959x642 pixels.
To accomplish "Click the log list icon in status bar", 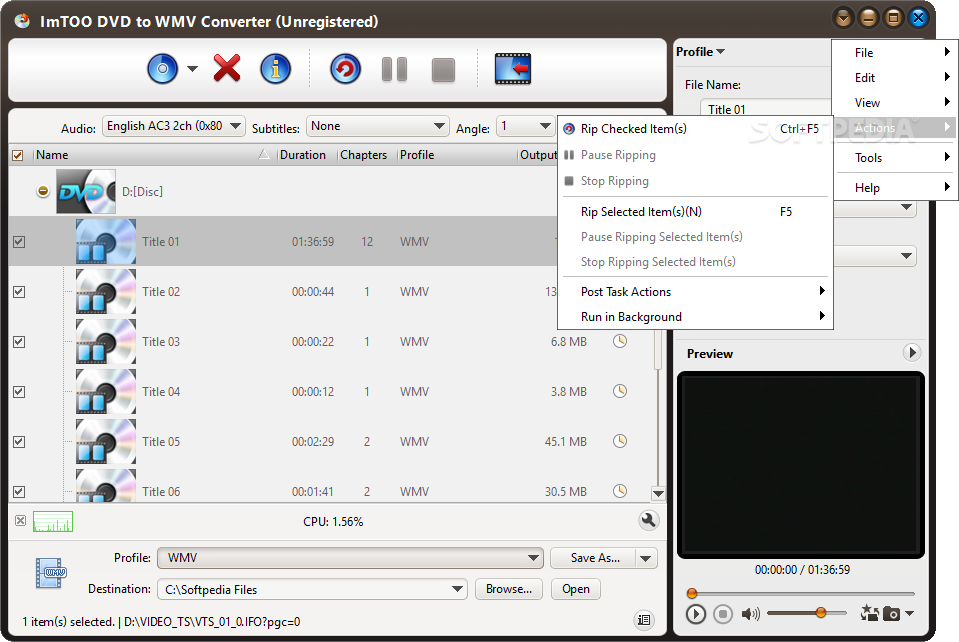I will coord(644,620).
